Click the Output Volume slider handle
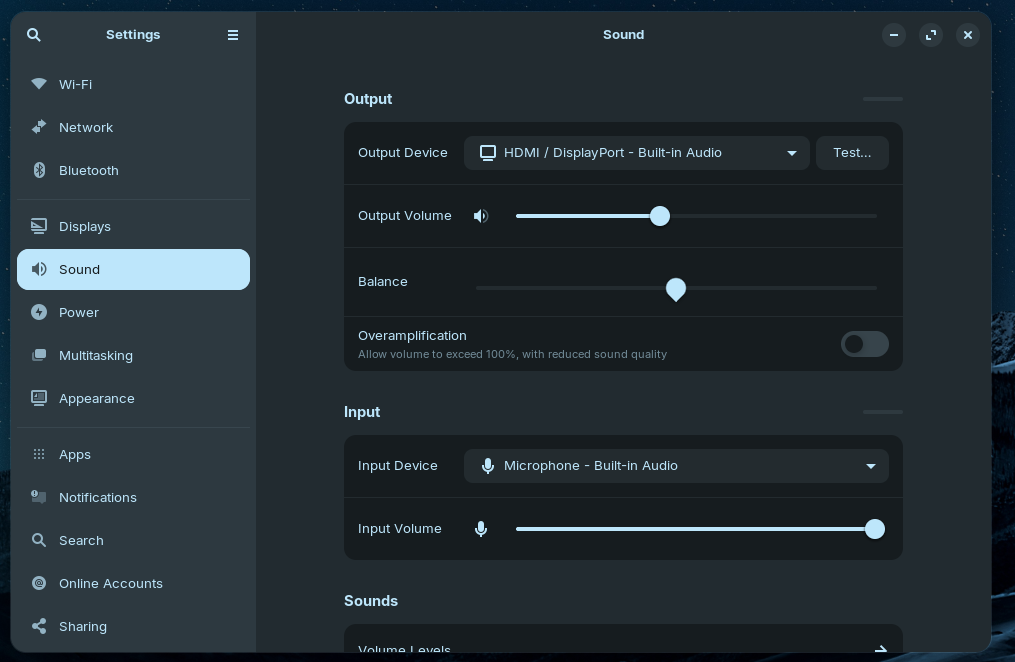Screen dimensions: 1015x662 click(660, 216)
